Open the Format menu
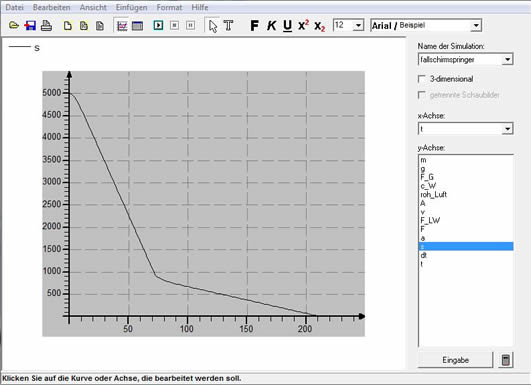 pyautogui.click(x=169, y=7)
